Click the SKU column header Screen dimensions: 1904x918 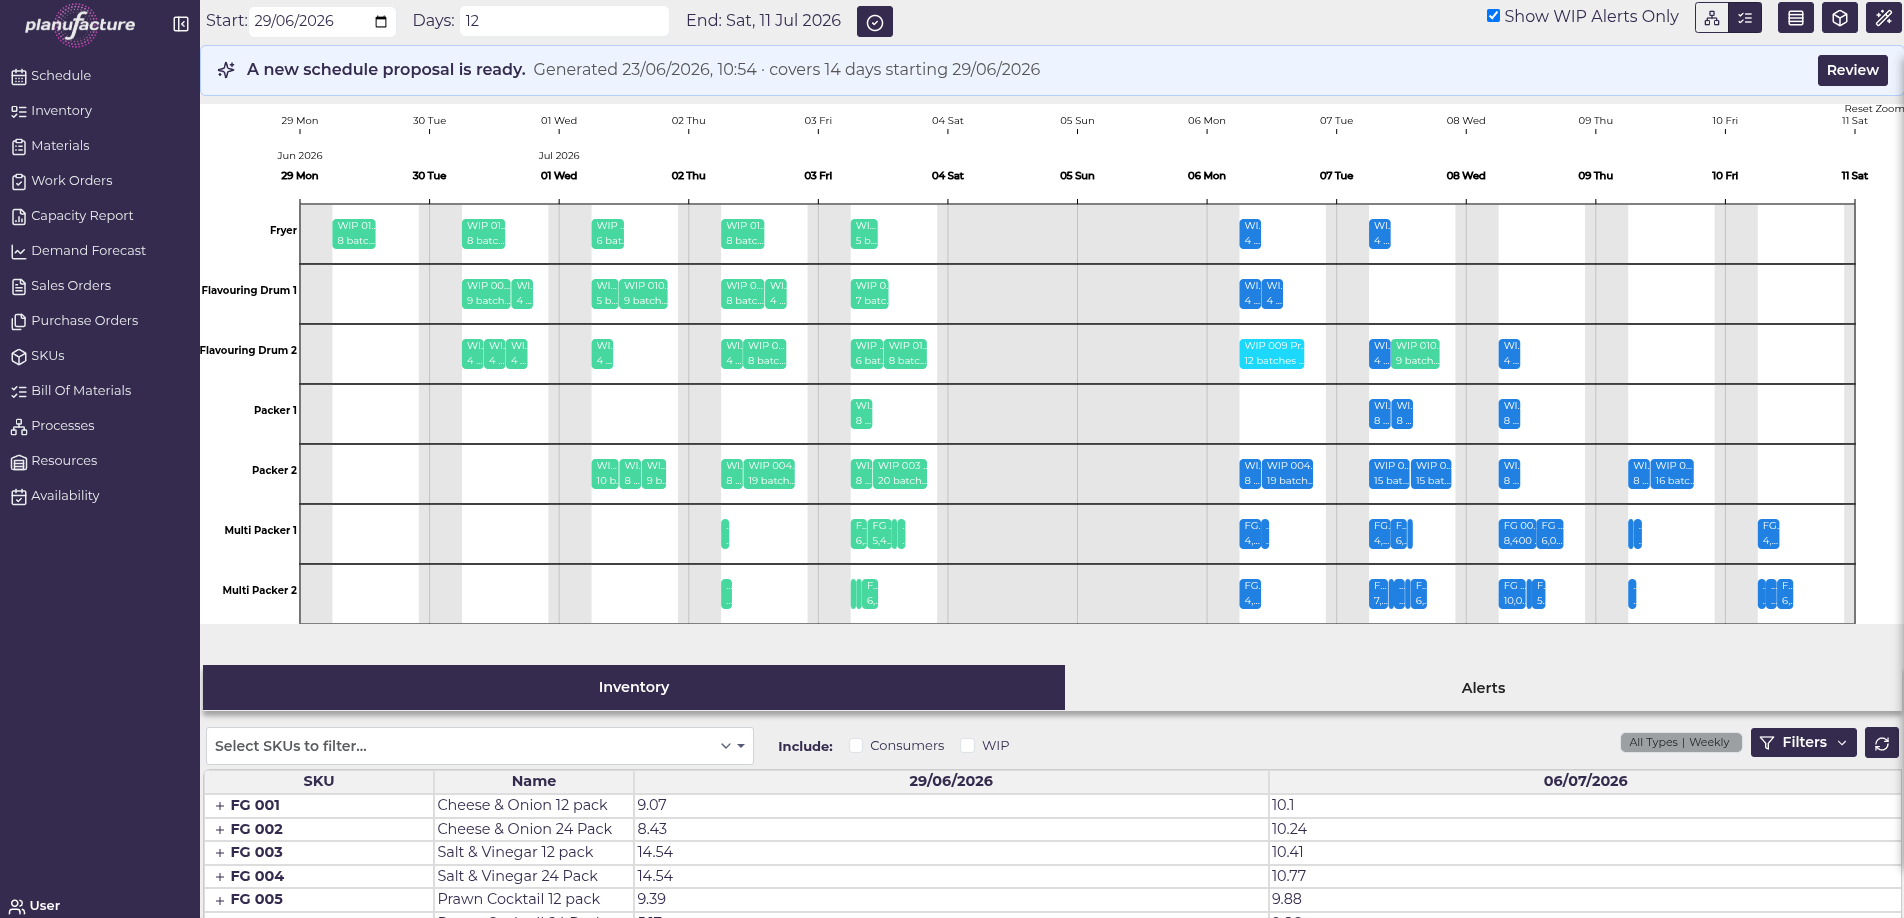(319, 781)
